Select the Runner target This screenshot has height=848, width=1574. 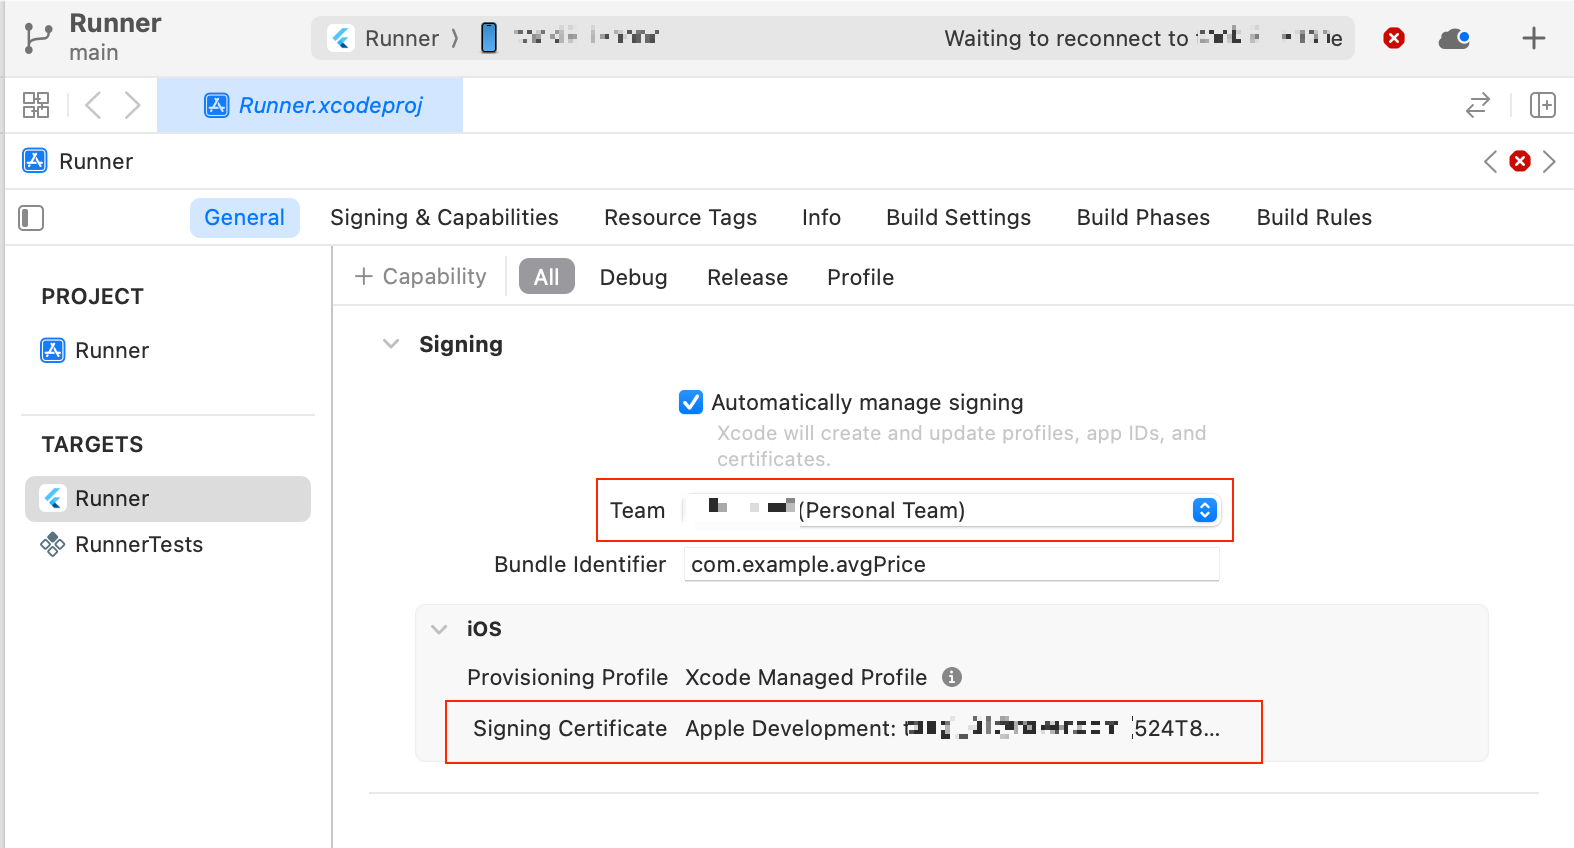tap(168, 498)
